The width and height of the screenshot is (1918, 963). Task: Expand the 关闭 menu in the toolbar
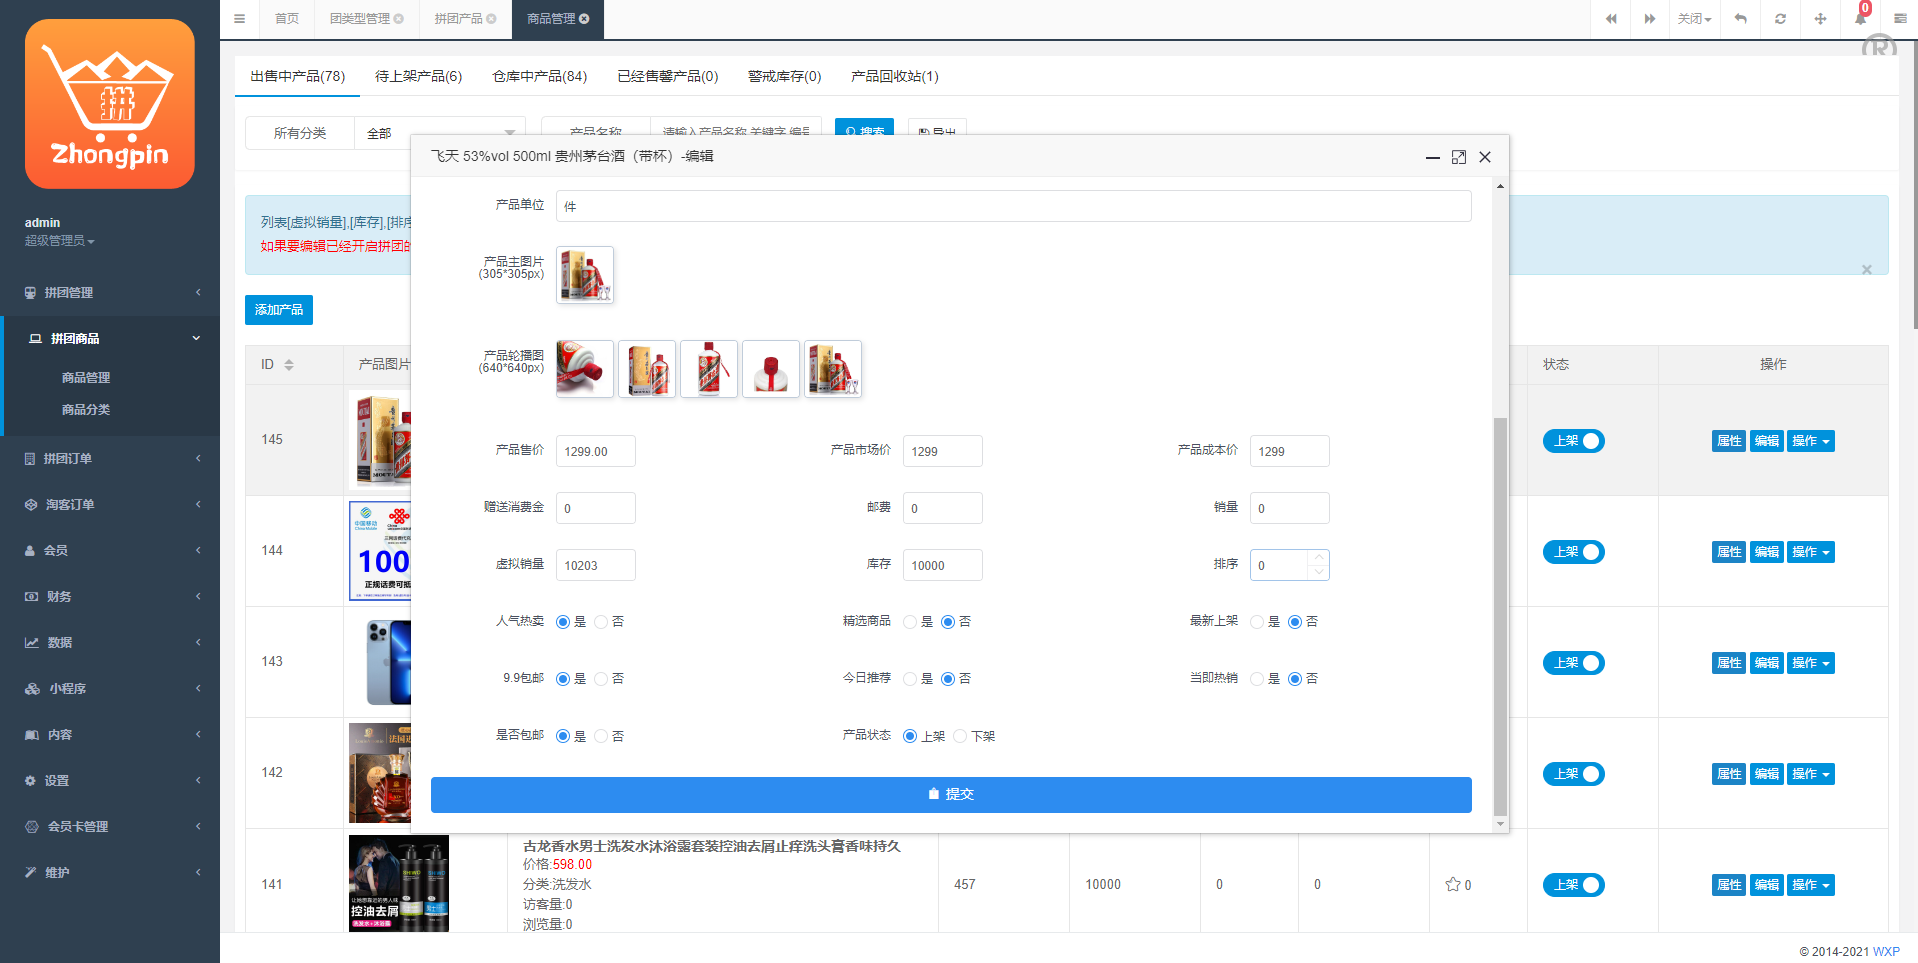(1694, 19)
